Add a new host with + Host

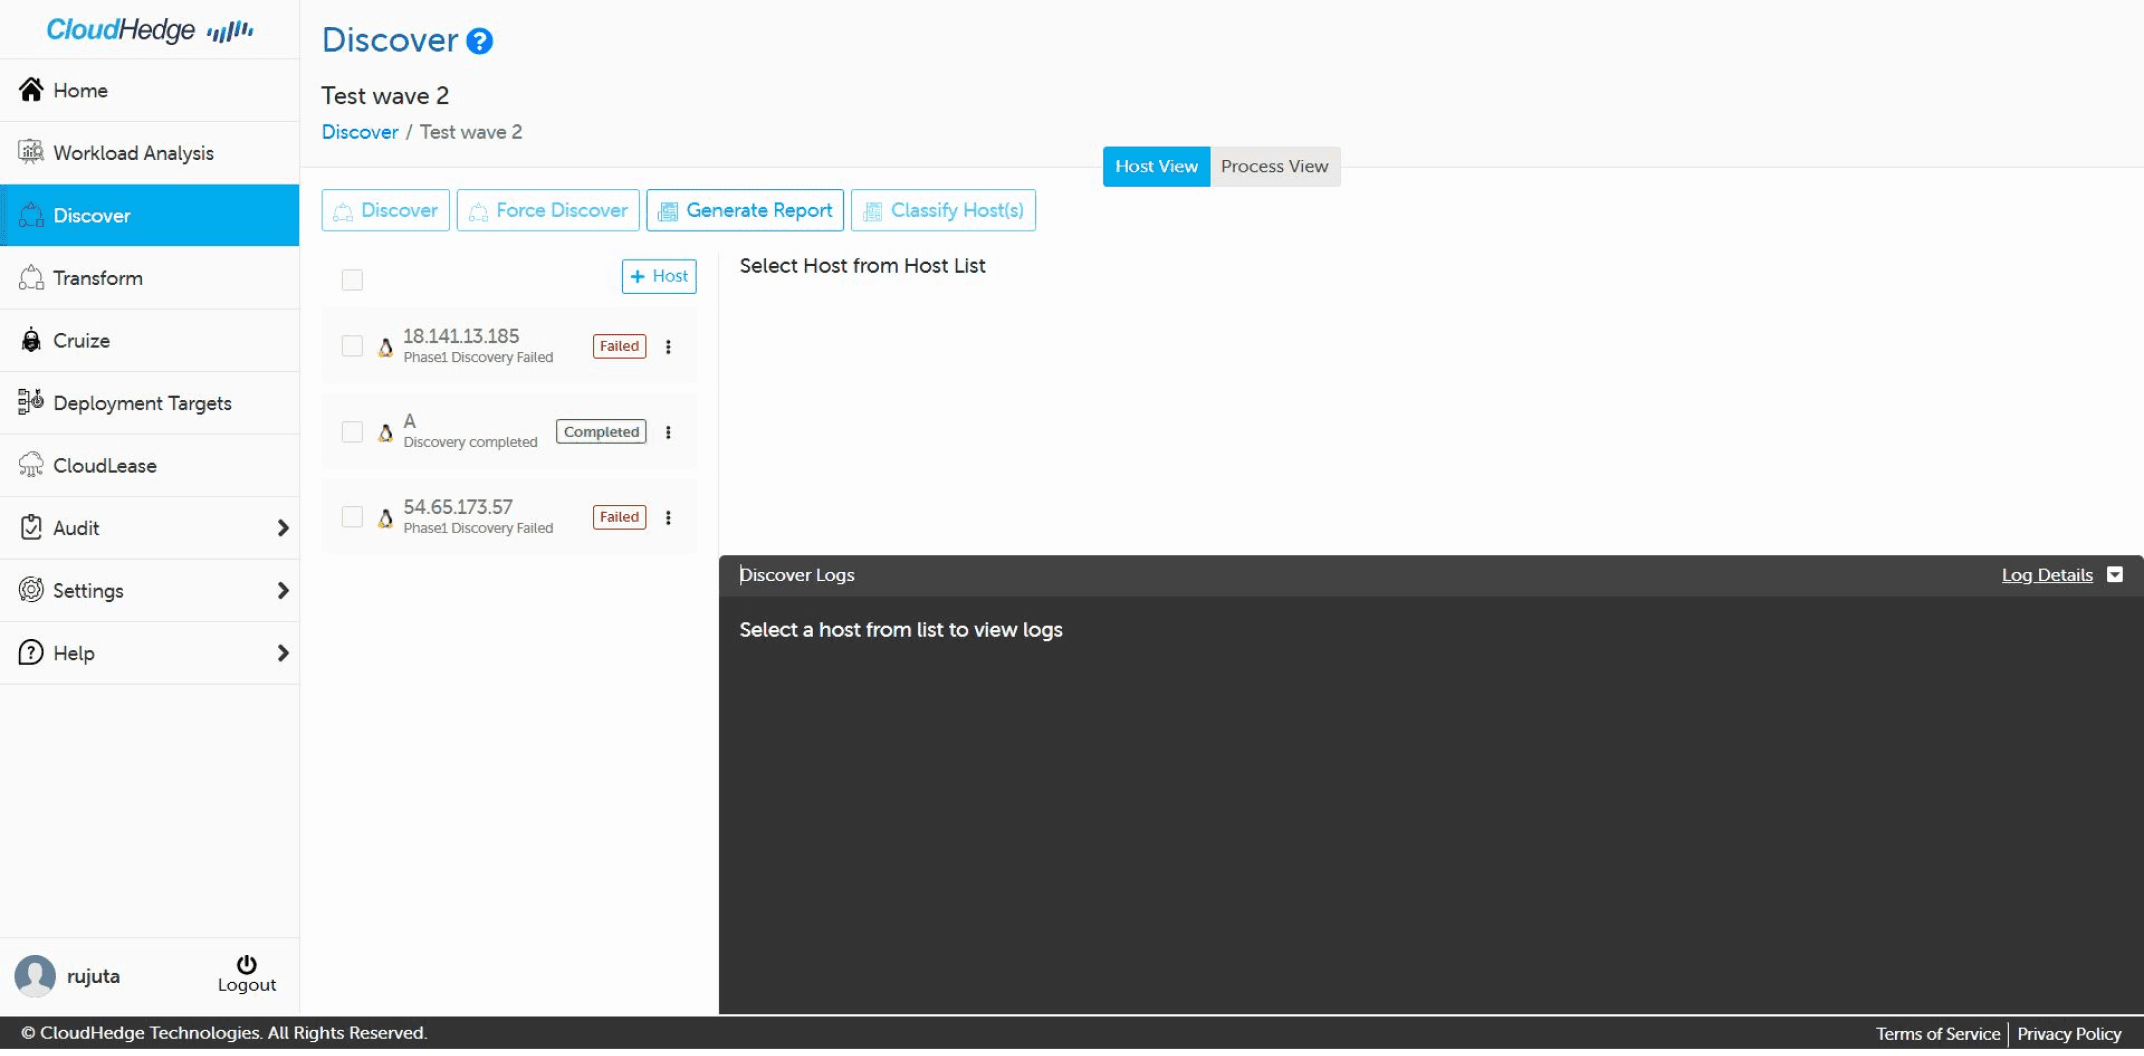(659, 276)
